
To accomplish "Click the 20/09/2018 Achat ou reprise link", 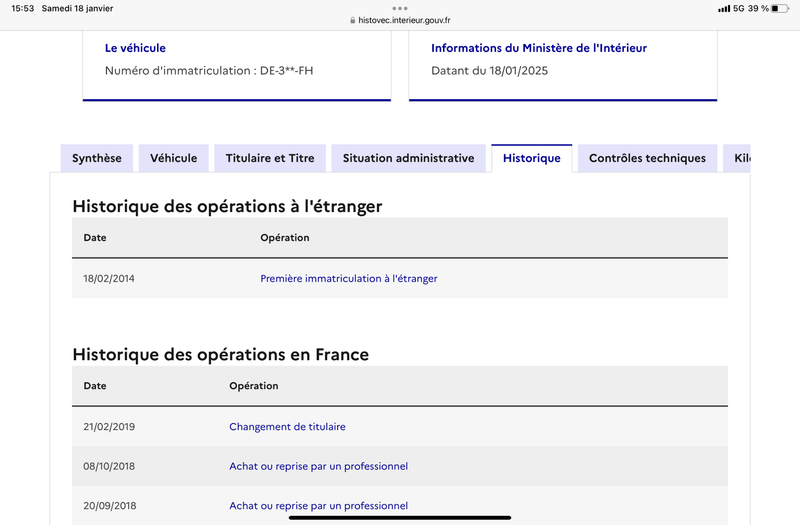I will tap(318, 506).
